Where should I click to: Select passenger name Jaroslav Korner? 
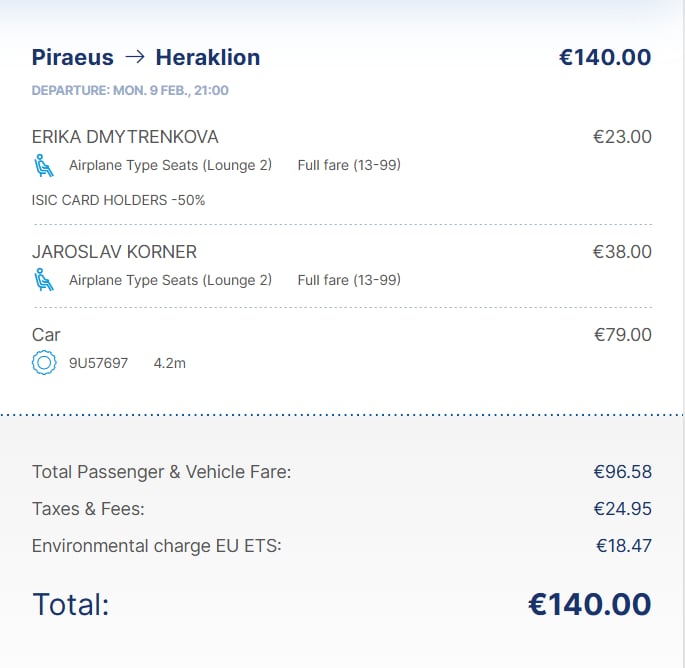[114, 252]
